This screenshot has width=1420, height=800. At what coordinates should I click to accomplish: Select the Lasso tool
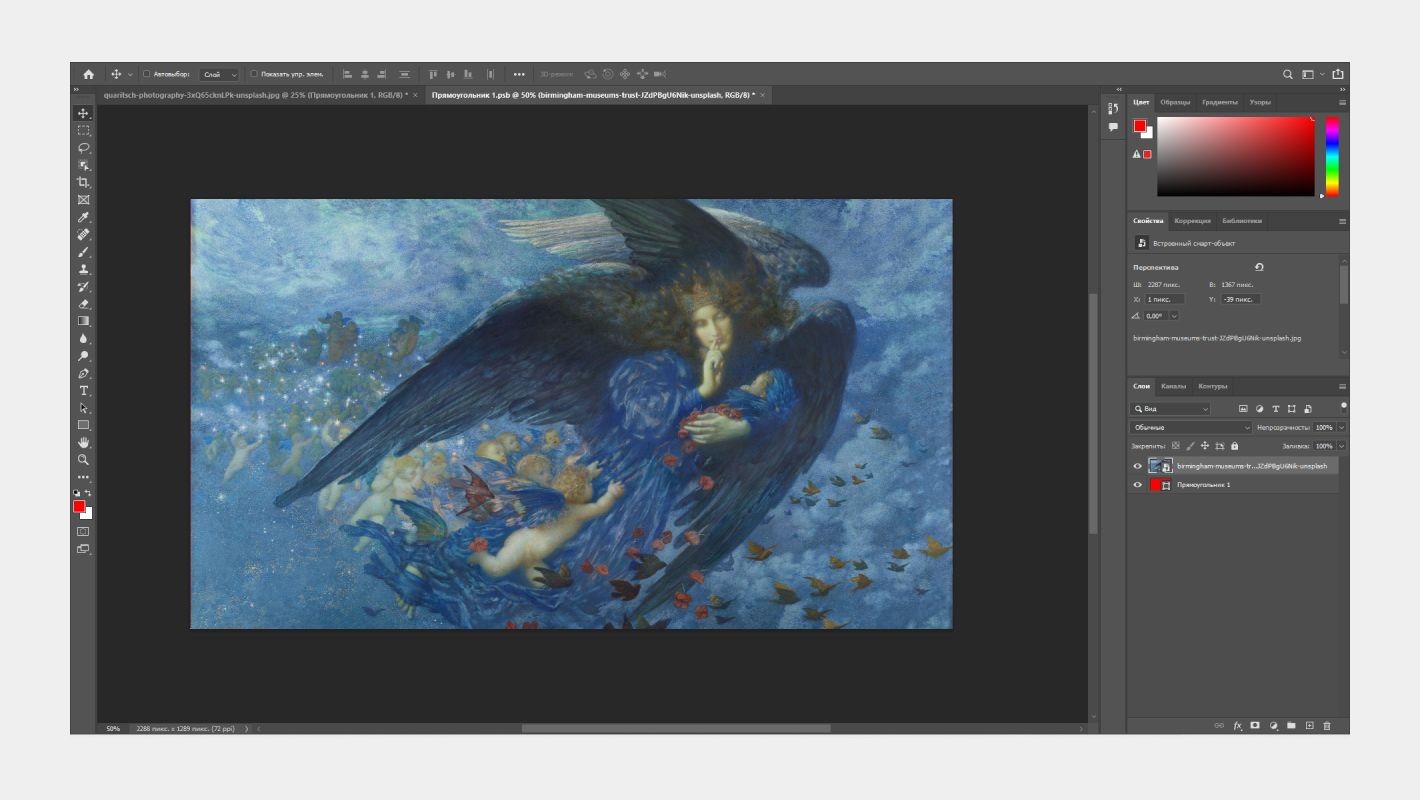pos(84,148)
